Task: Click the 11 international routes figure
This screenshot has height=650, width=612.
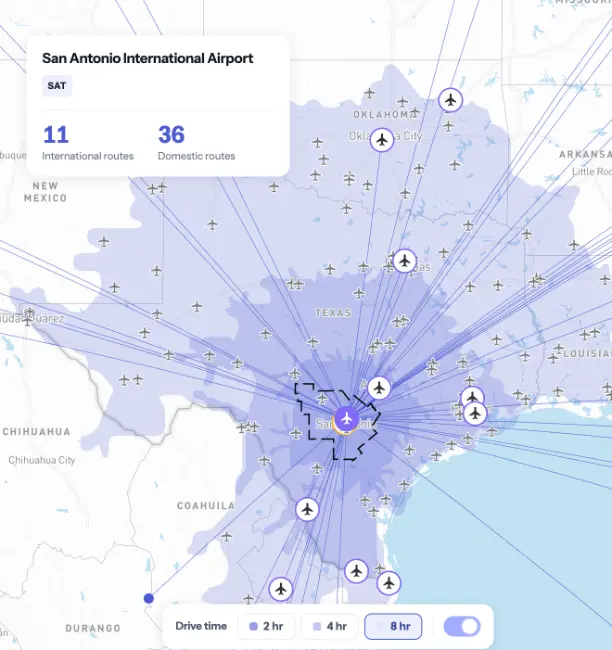Action: [56, 135]
